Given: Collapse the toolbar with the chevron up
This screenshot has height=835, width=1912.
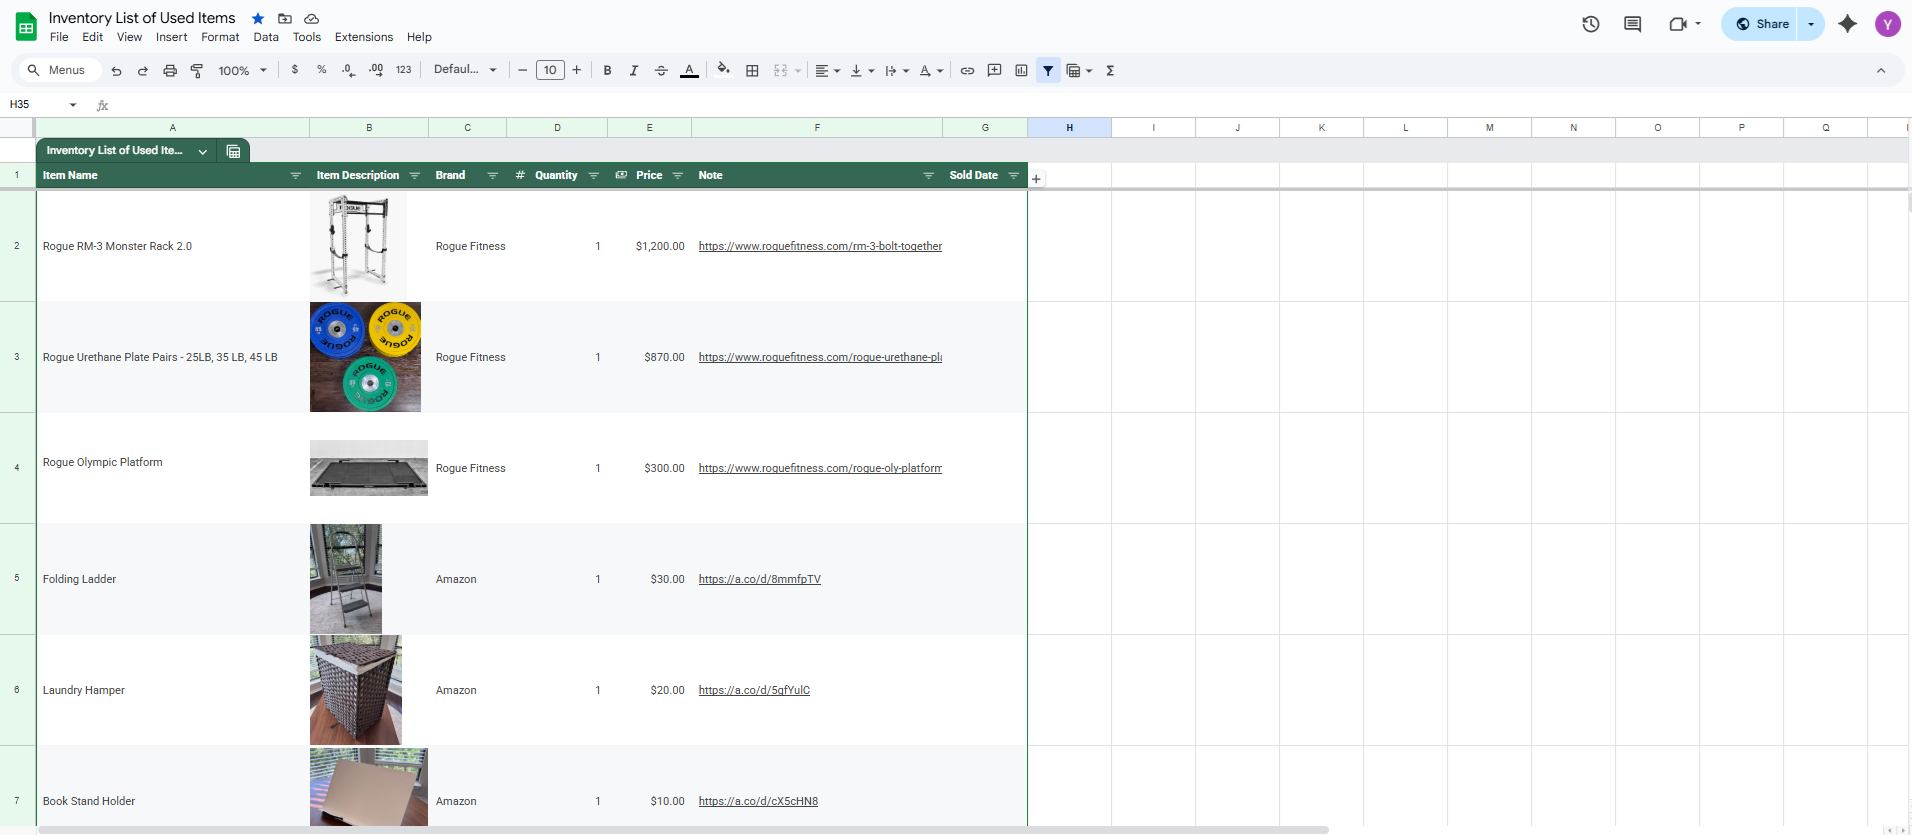Looking at the screenshot, I should [1881, 70].
